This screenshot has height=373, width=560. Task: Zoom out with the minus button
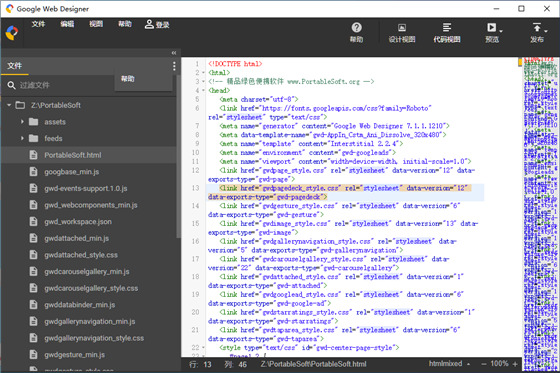point(484,364)
